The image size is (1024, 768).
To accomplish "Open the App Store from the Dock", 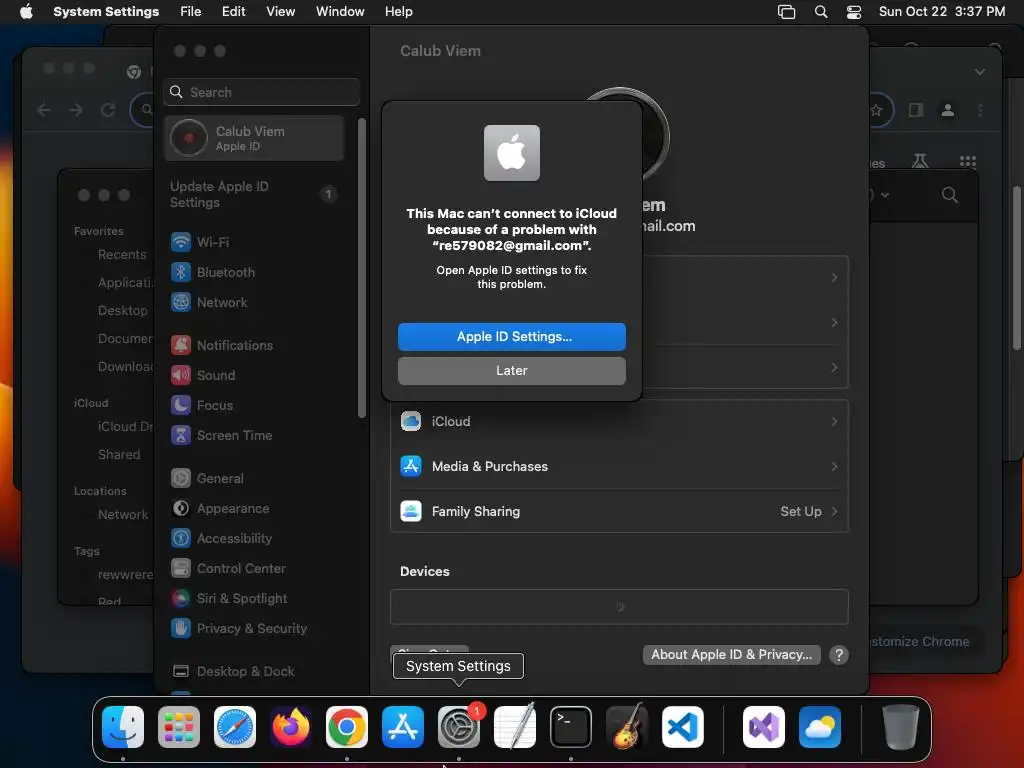I will pos(403,727).
